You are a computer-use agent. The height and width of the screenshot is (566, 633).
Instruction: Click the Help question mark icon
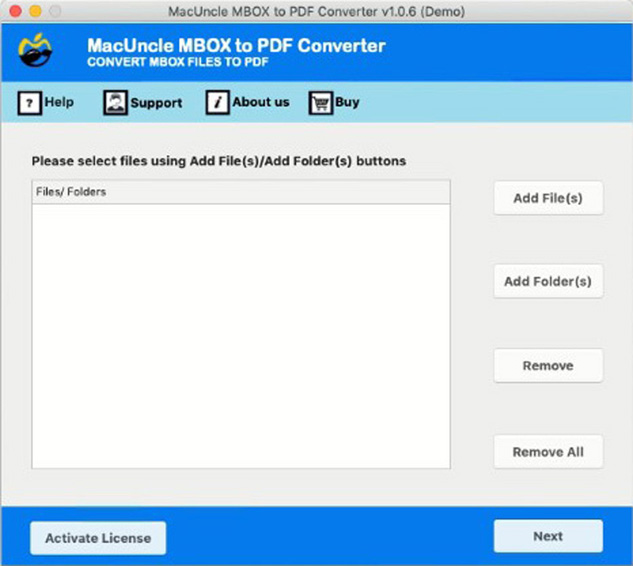[29, 103]
